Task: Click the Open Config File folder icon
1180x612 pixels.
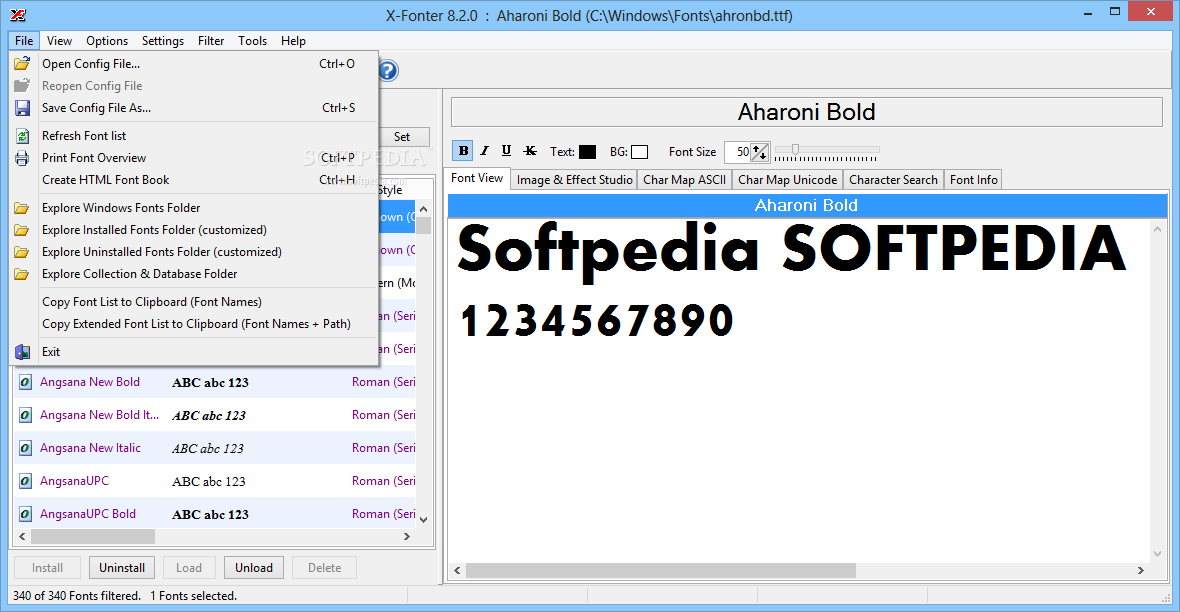Action: 22,64
